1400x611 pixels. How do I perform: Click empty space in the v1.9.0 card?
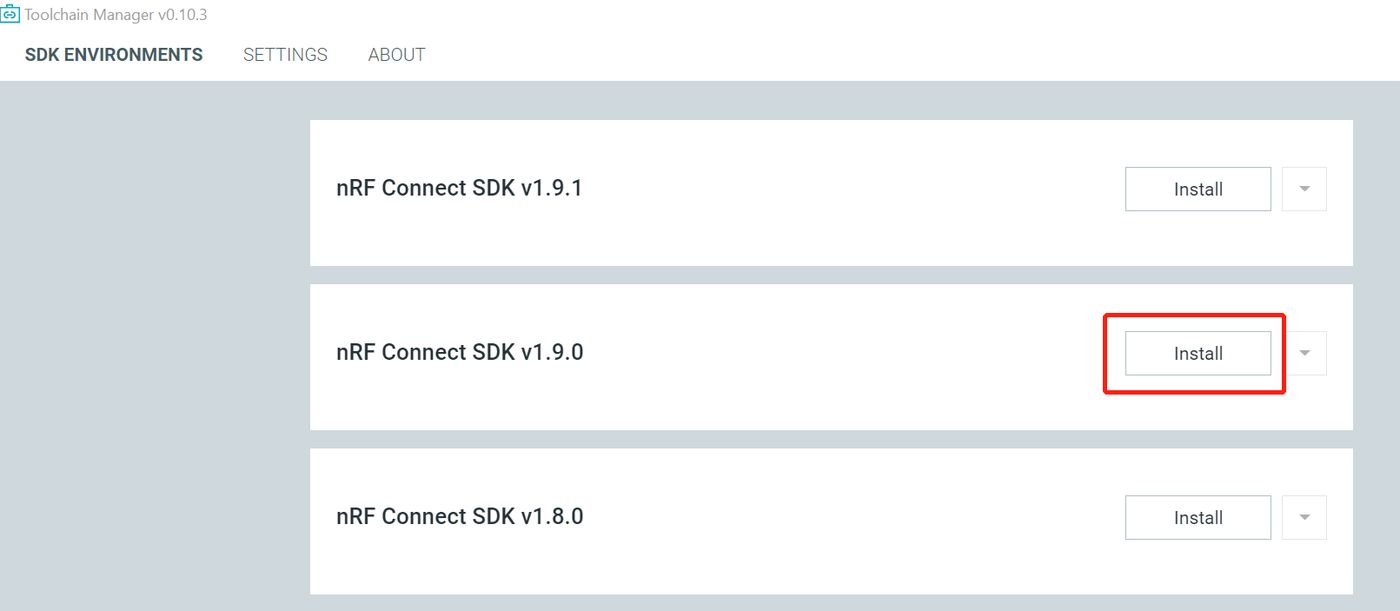coord(850,357)
